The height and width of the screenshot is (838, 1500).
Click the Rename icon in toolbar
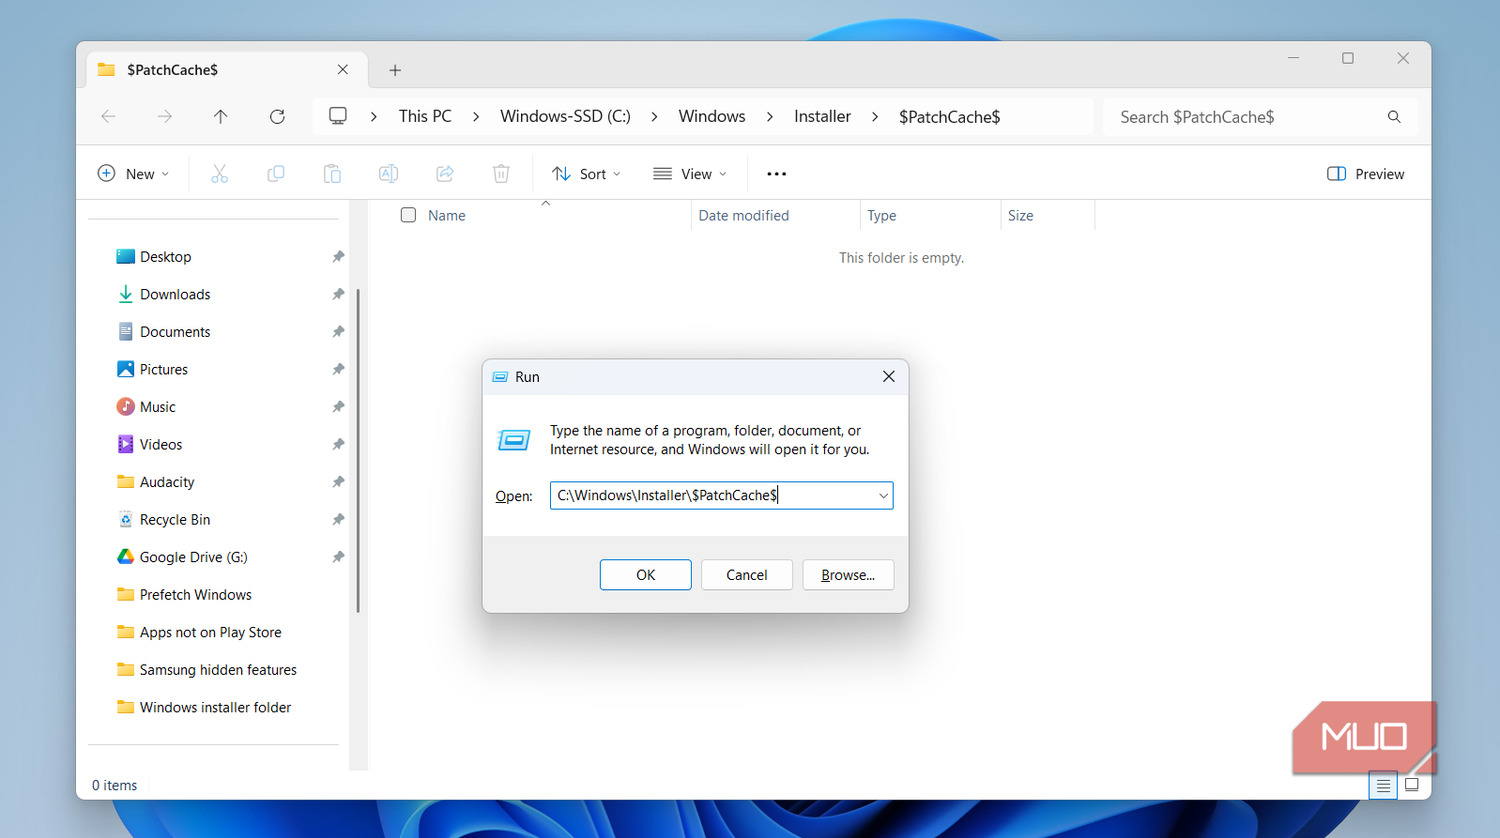point(388,174)
